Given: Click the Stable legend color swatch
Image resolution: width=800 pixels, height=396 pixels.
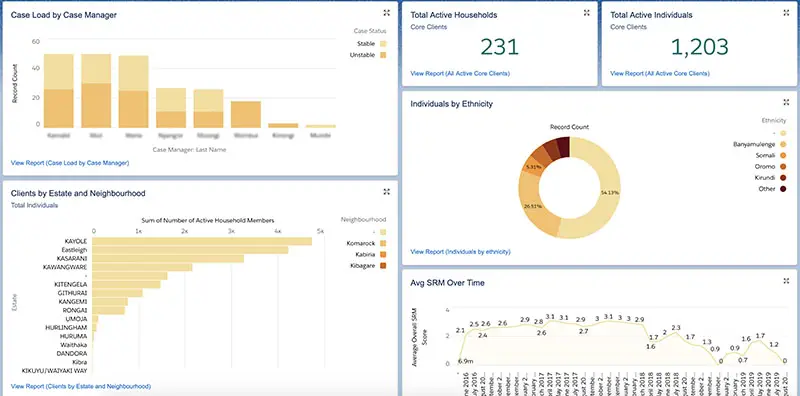Looking at the screenshot, I should [383, 44].
